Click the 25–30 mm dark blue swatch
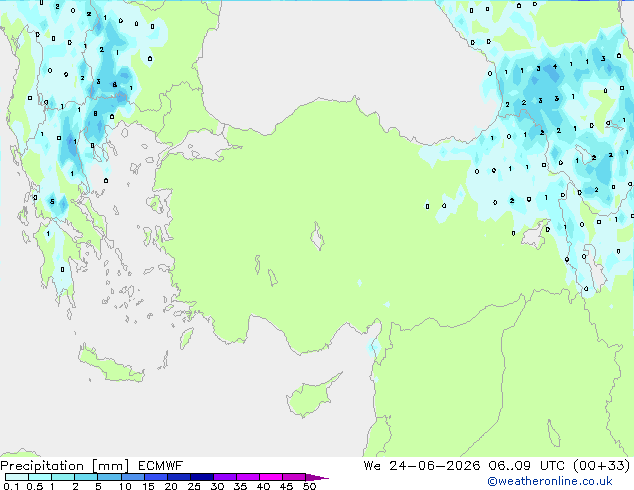 201,477
